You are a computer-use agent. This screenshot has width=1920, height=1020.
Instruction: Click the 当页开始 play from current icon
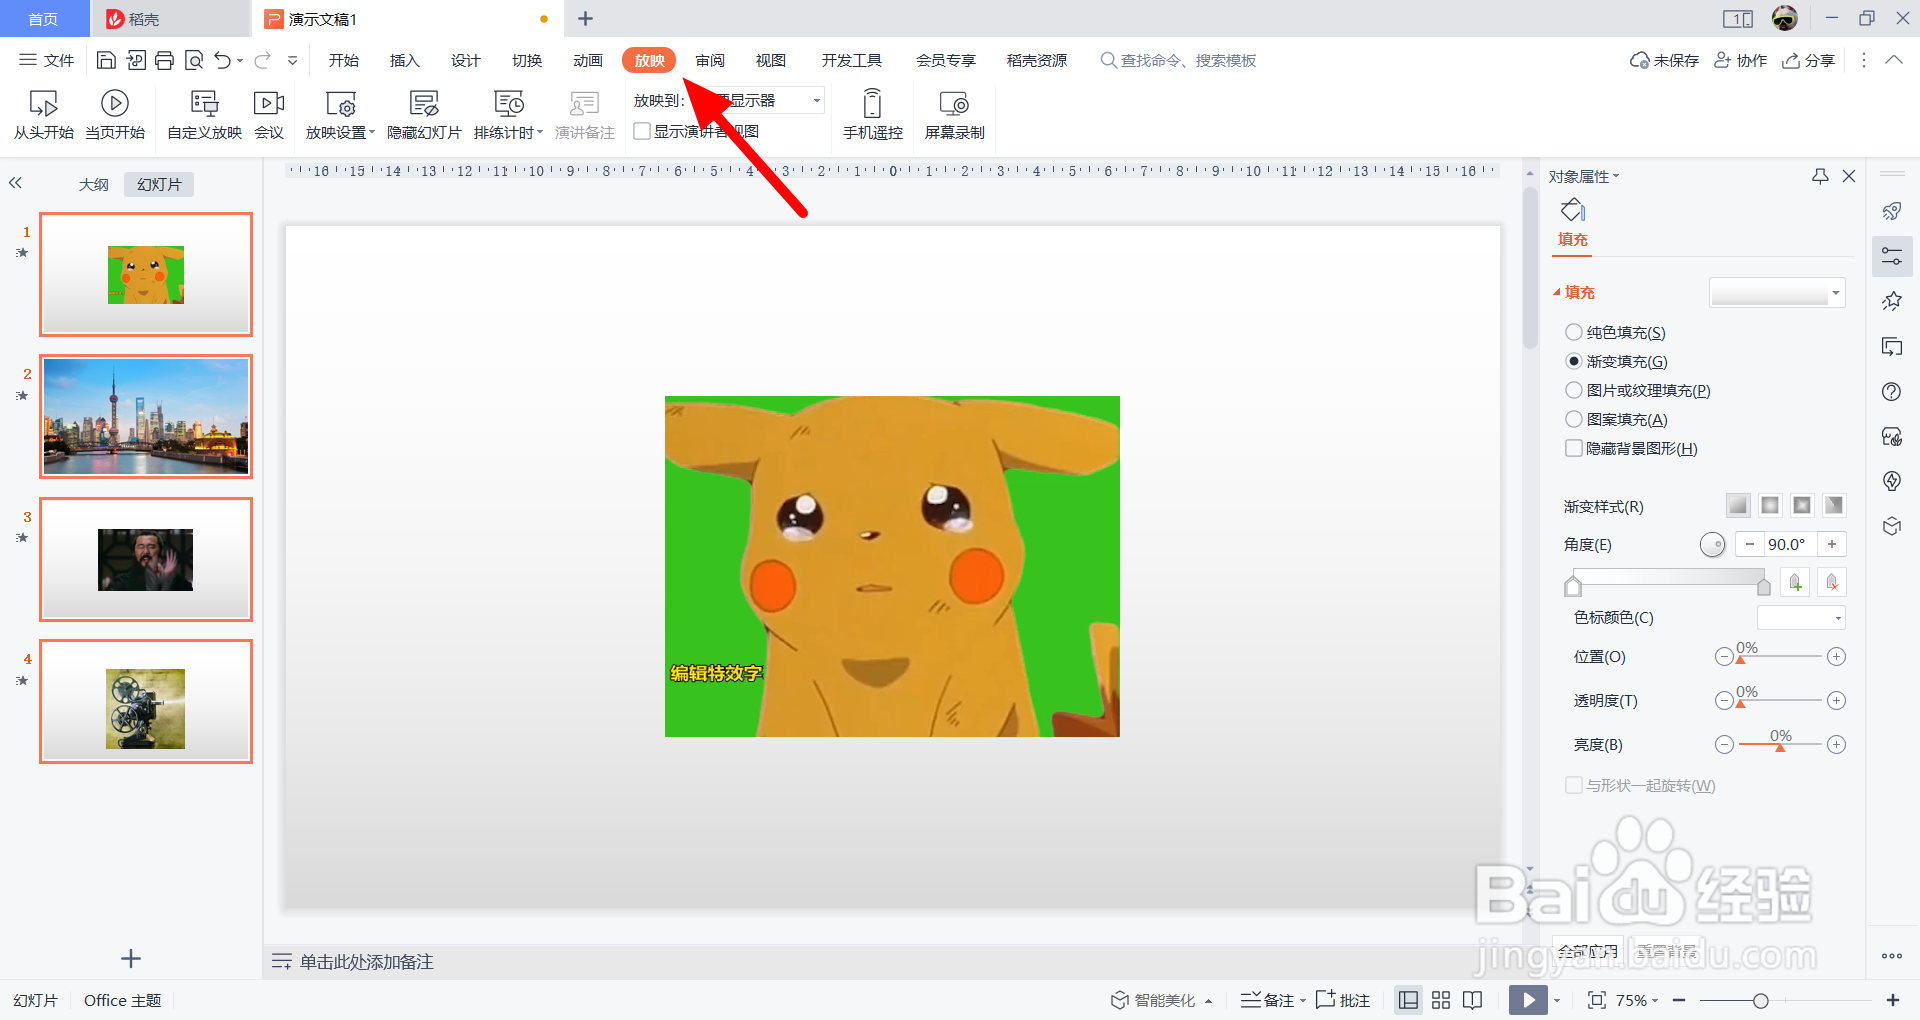point(115,103)
